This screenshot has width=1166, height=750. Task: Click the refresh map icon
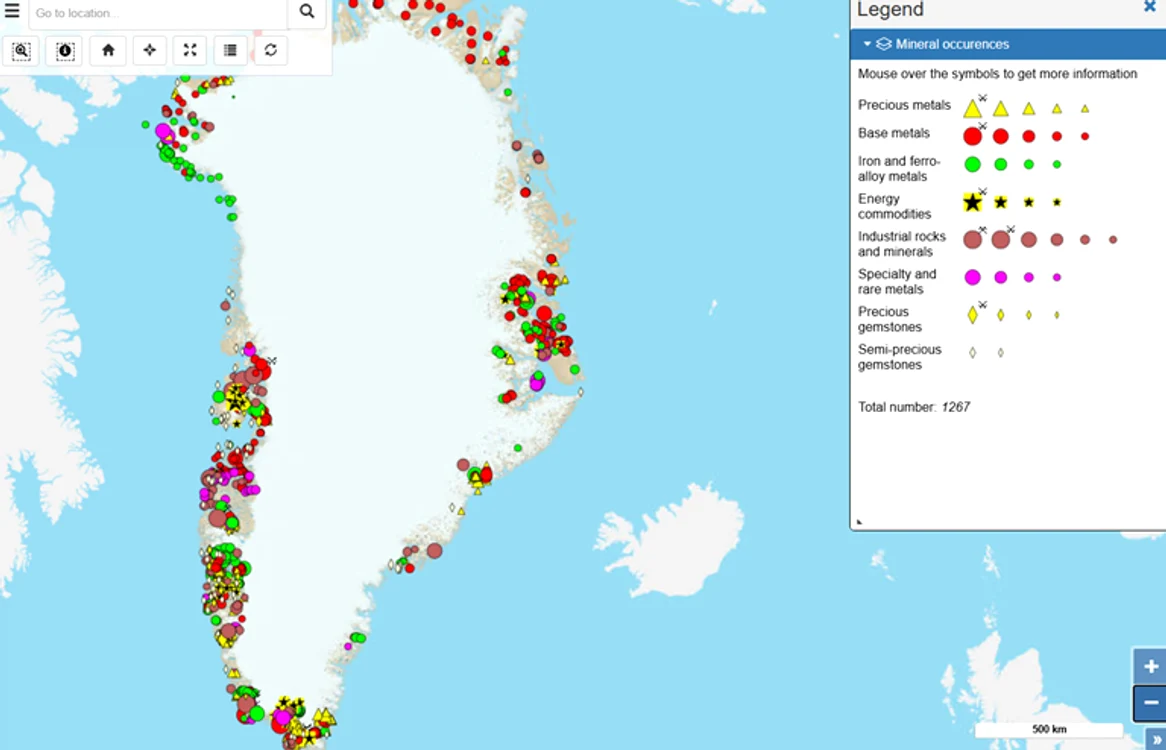271,51
